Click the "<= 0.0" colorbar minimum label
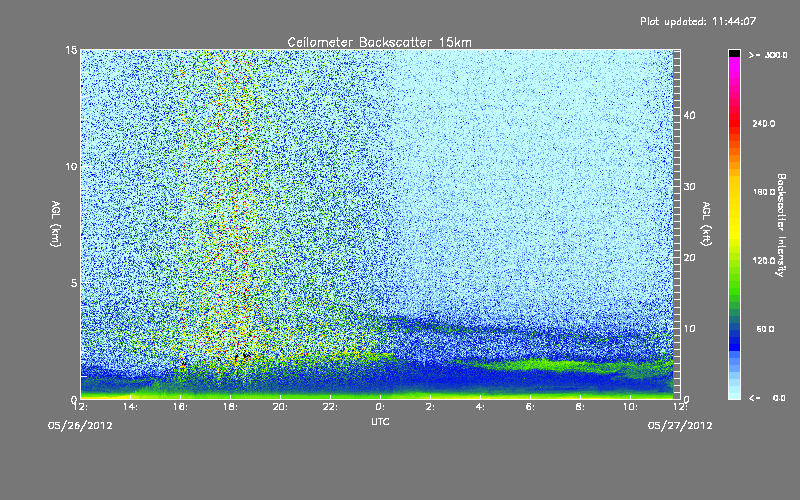Image resolution: width=800 pixels, height=500 pixels. 767,398
